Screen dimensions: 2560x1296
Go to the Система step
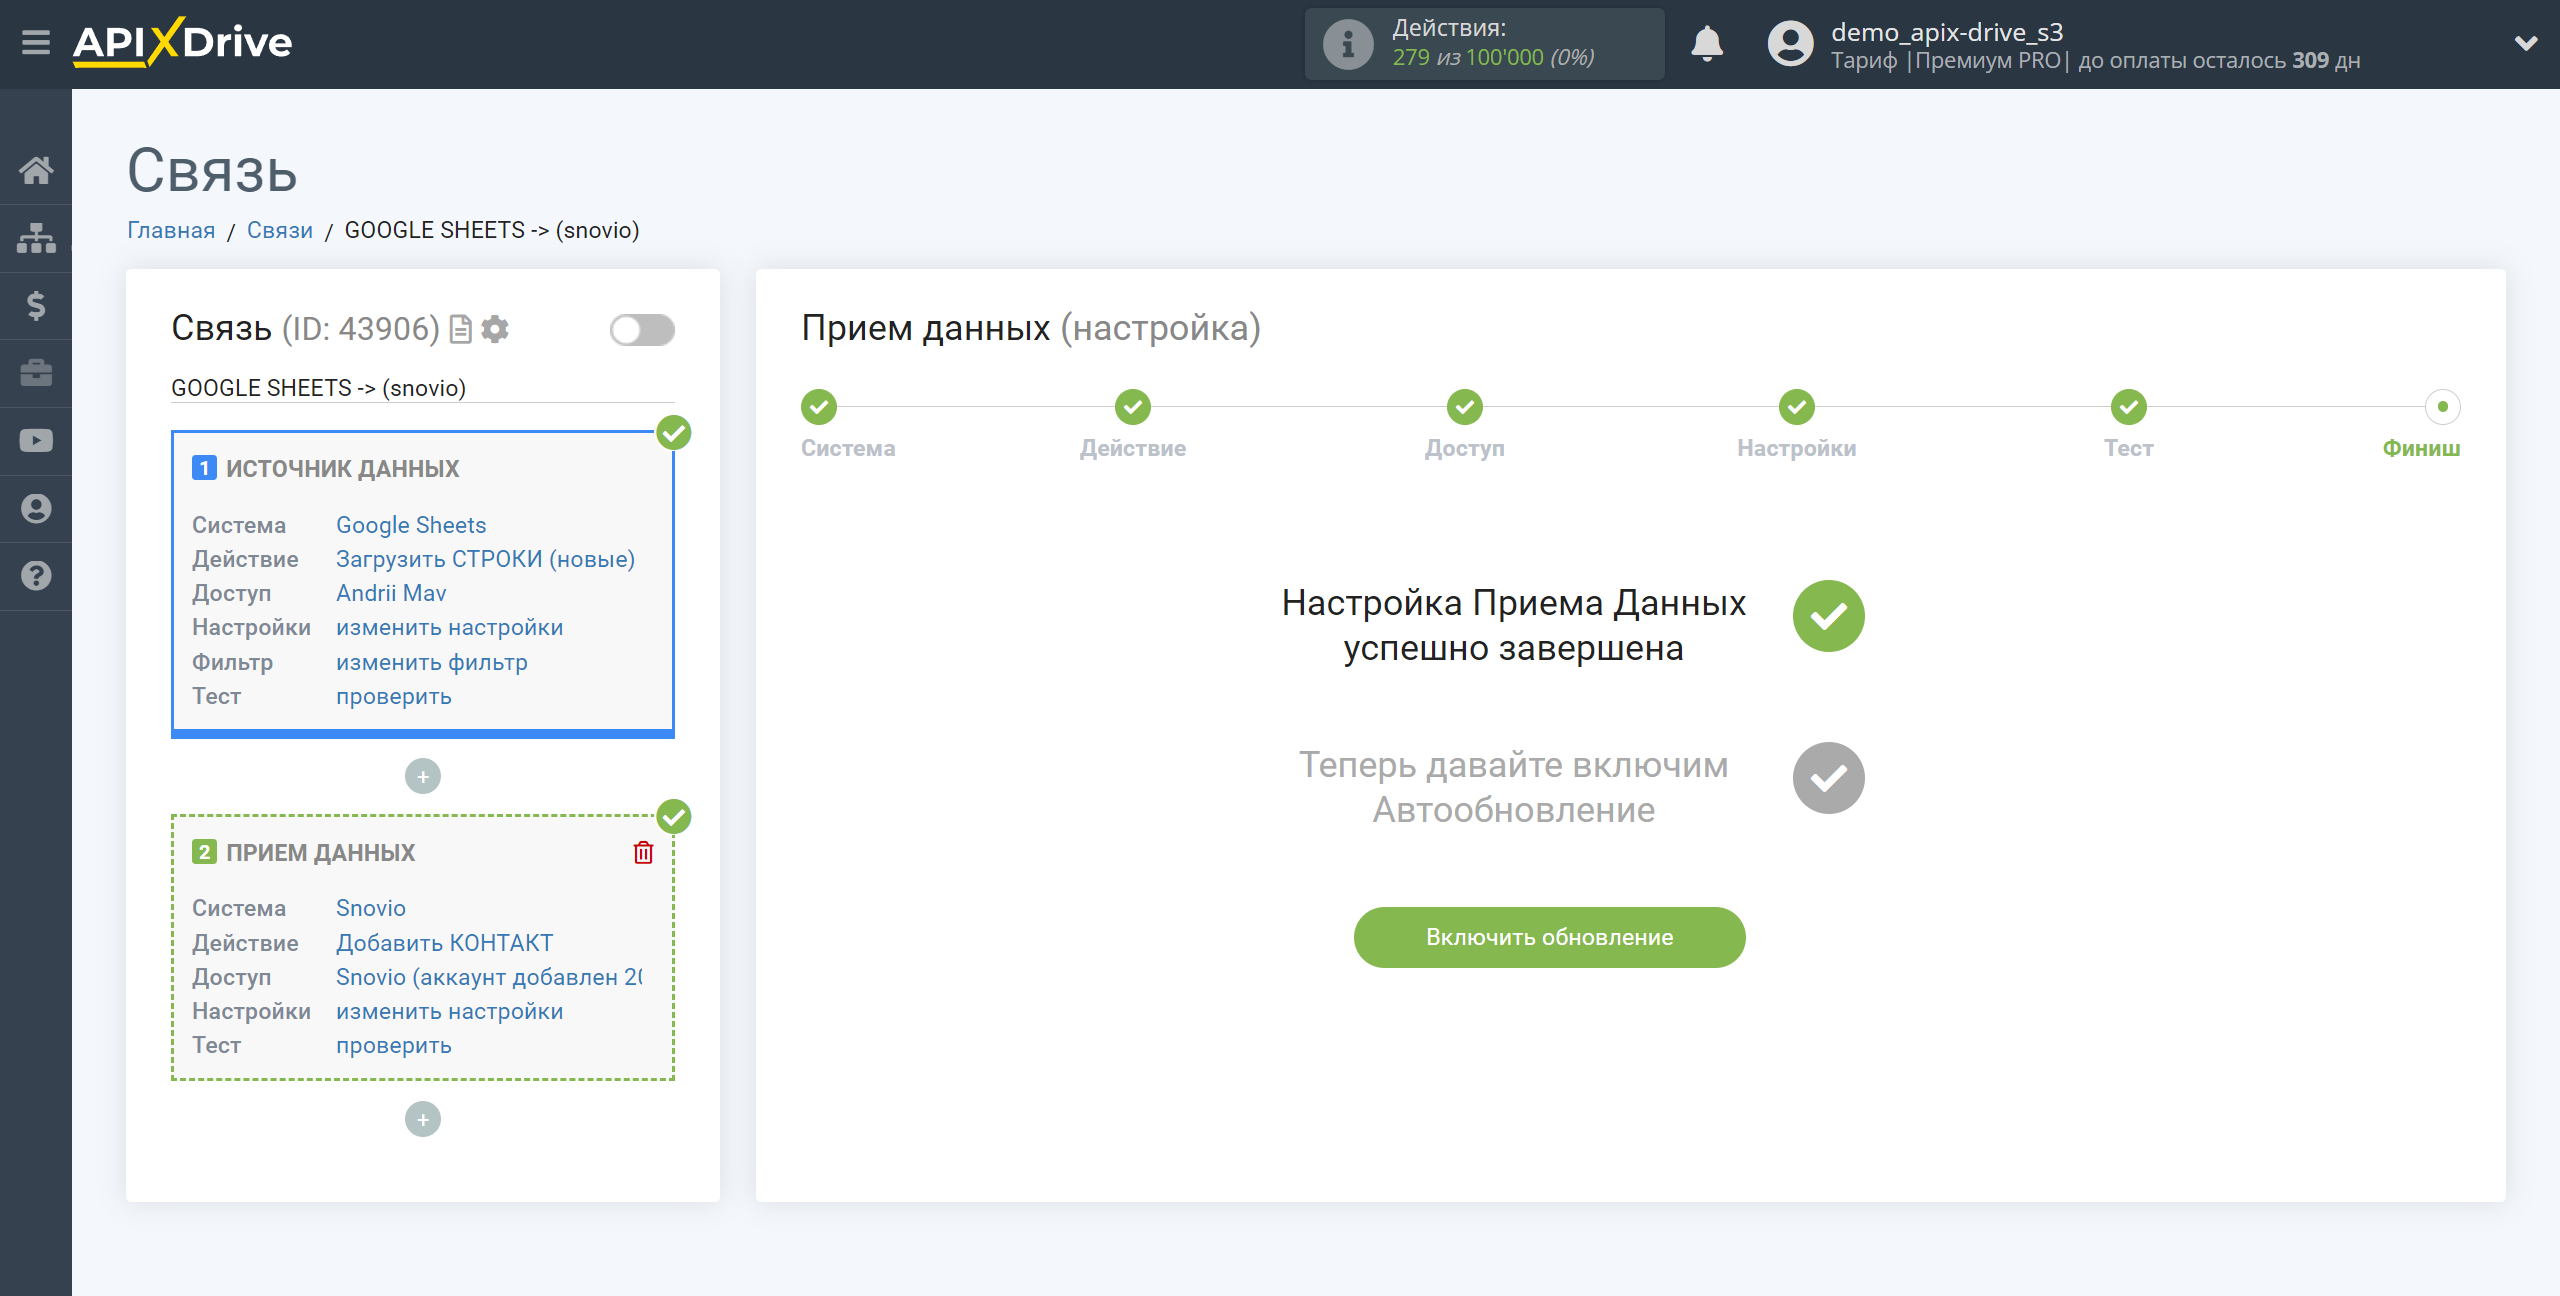[819, 407]
